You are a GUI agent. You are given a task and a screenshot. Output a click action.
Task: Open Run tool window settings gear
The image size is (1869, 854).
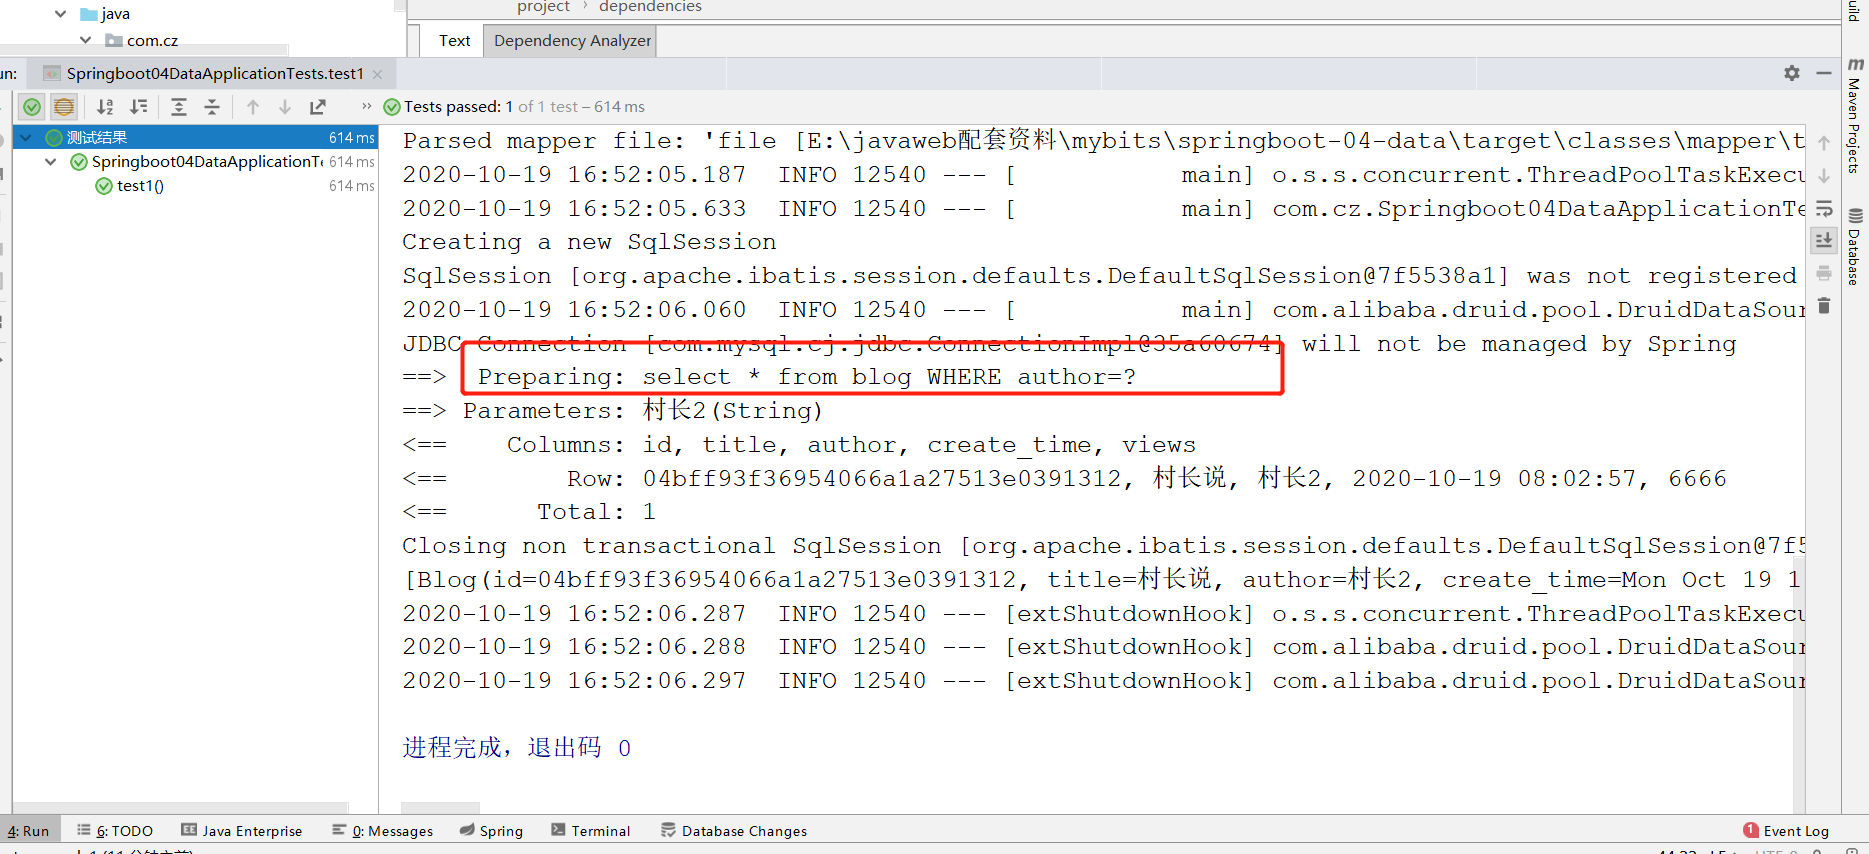(1792, 73)
